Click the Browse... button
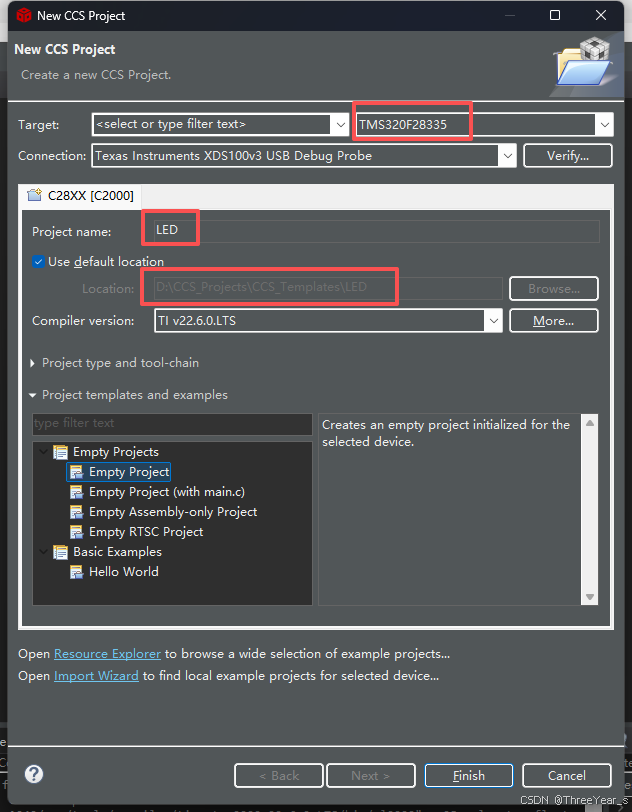 [554, 288]
